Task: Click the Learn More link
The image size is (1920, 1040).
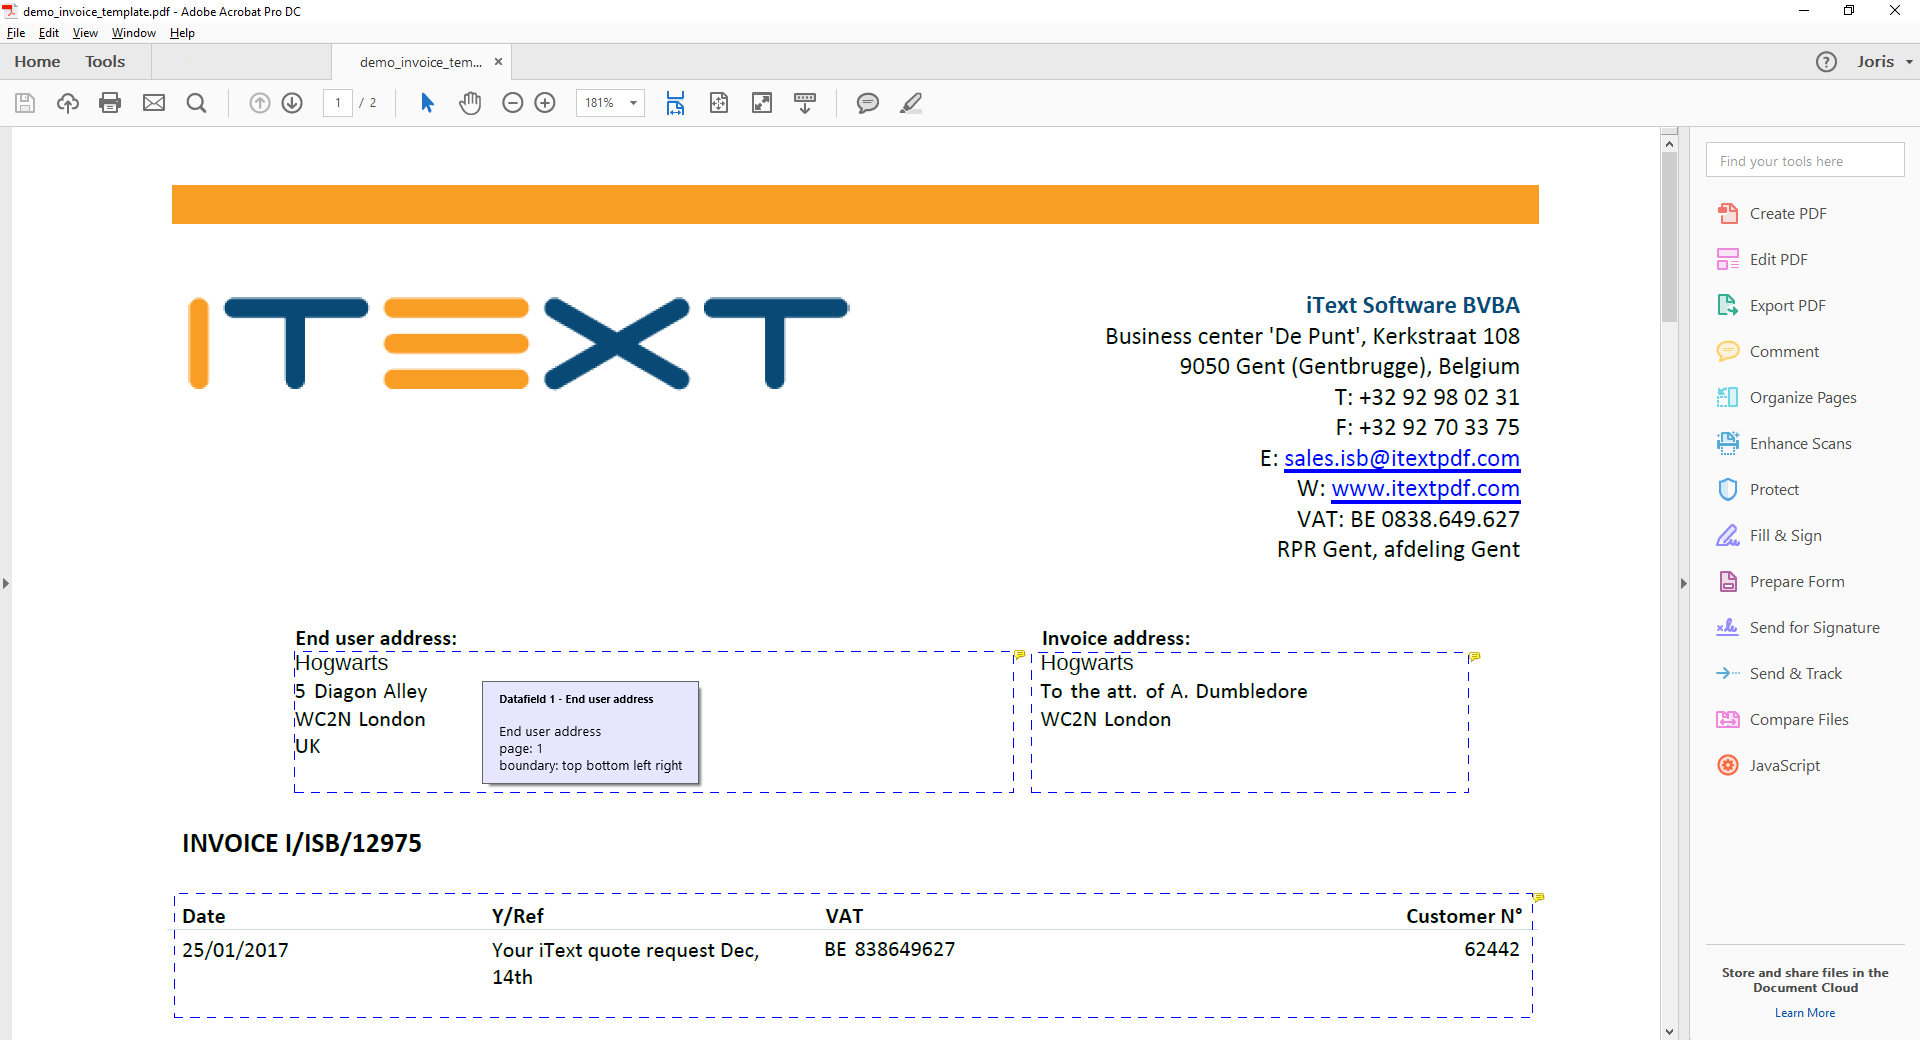Action: [1804, 1012]
